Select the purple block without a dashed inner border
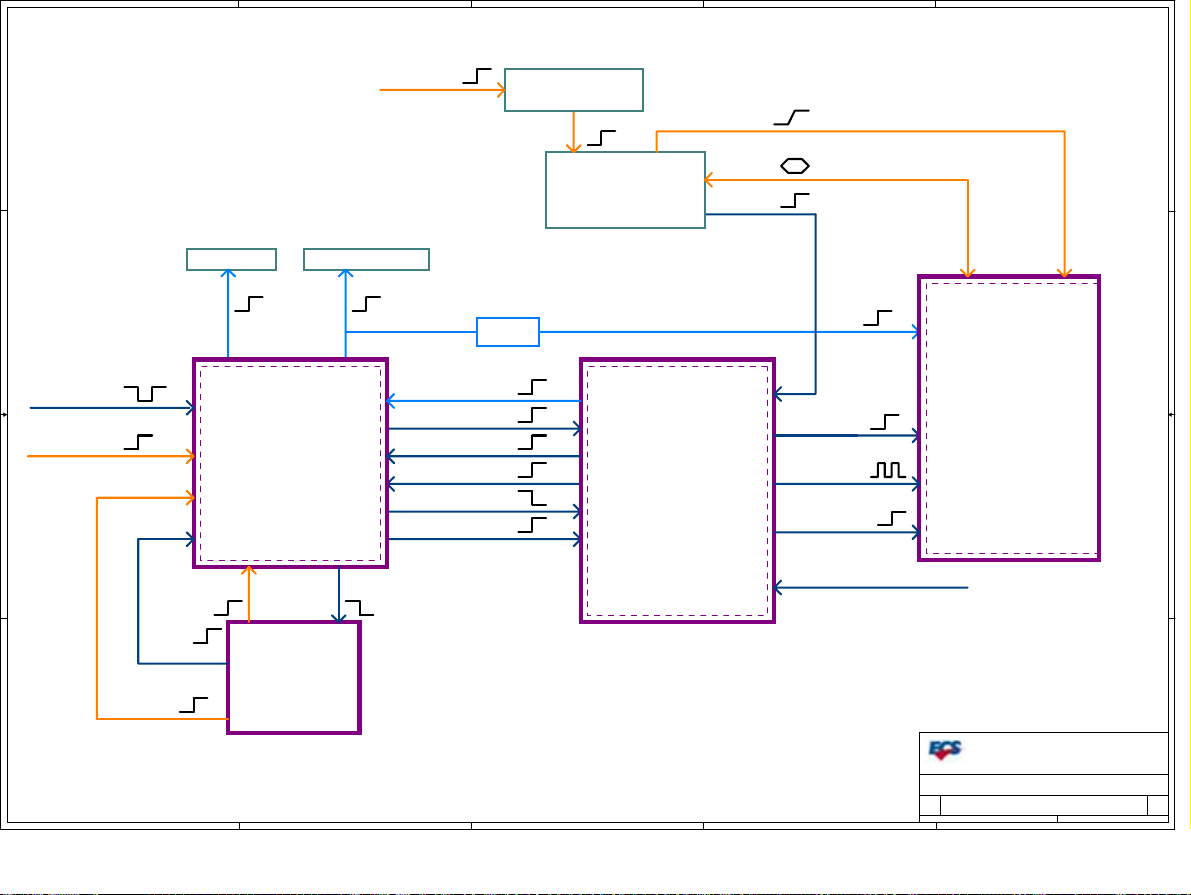Image resolution: width=1191 pixels, height=895 pixels. coord(294,678)
